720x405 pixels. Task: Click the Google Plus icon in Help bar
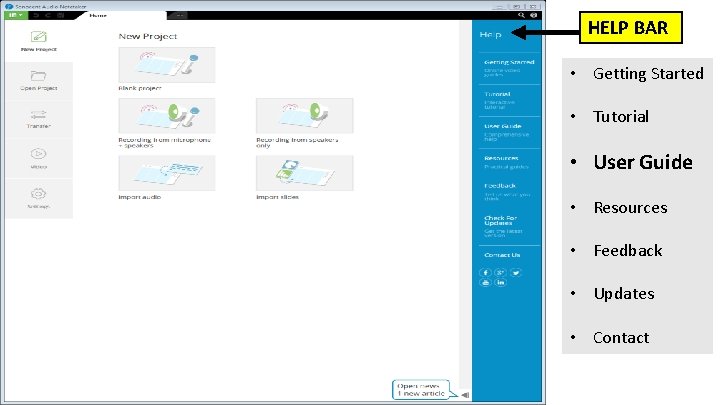[501, 273]
